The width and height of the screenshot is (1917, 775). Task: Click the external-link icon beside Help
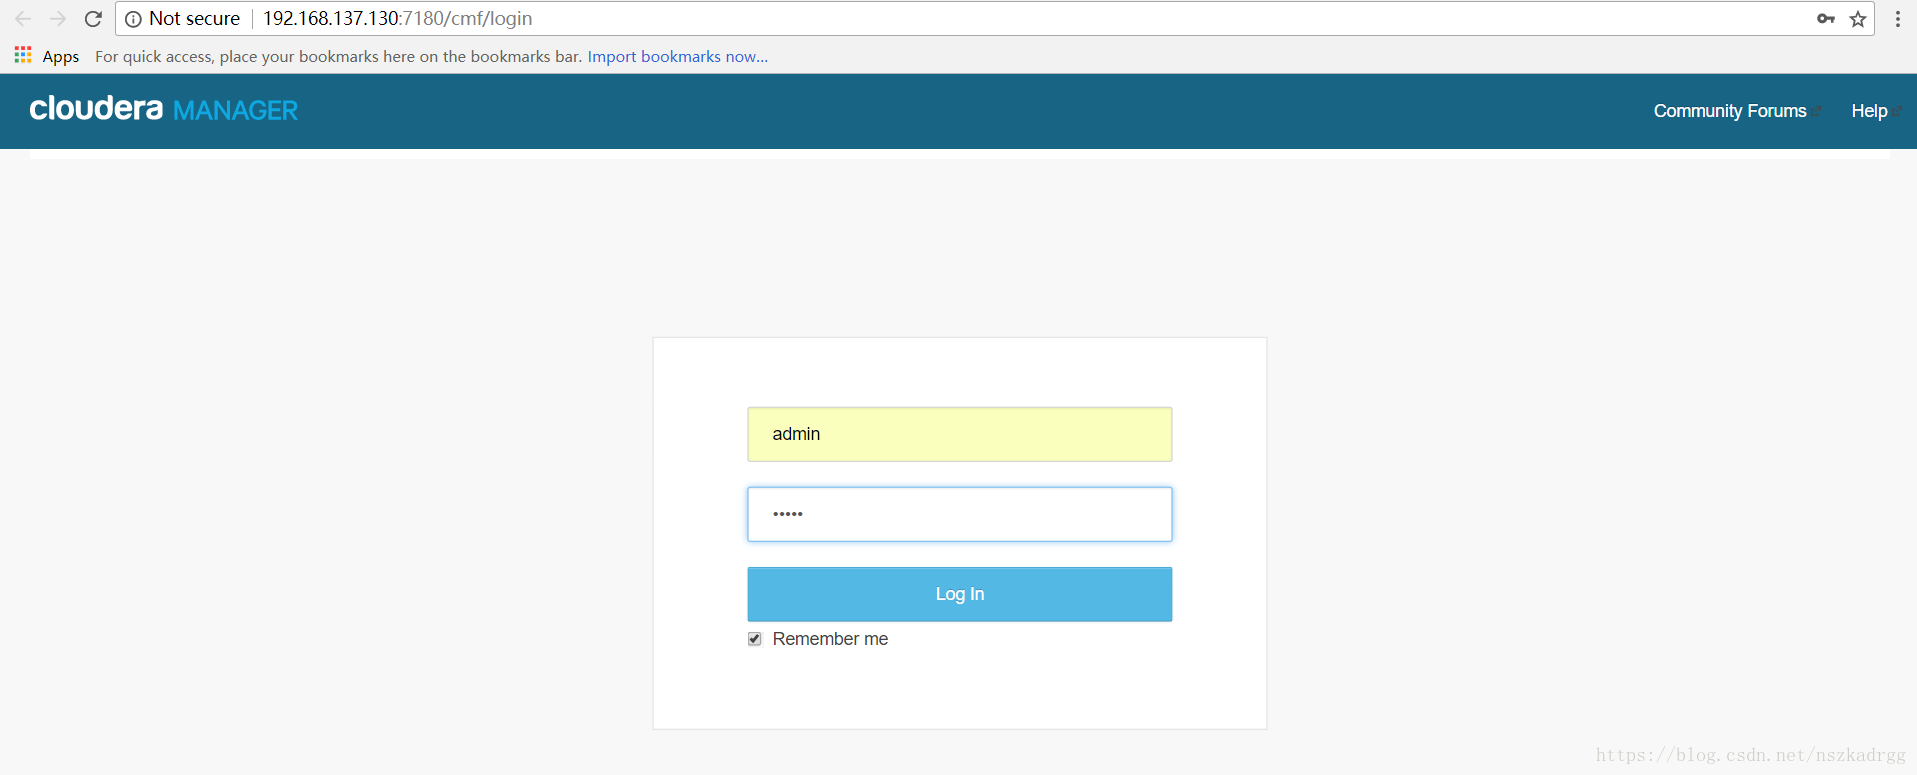point(1897,110)
